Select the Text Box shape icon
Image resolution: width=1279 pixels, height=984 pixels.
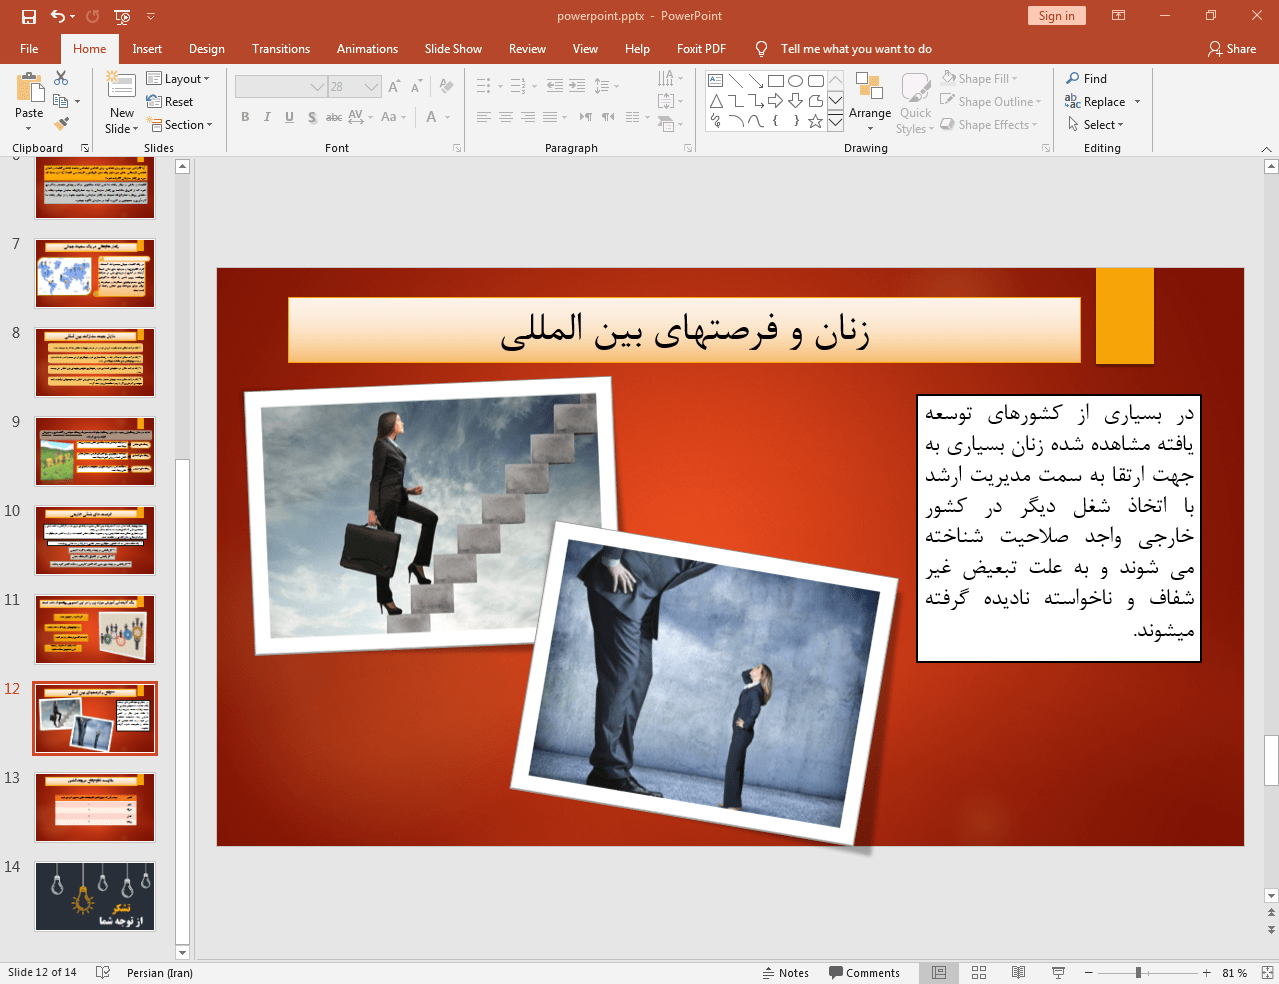click(x=716, y=81)
